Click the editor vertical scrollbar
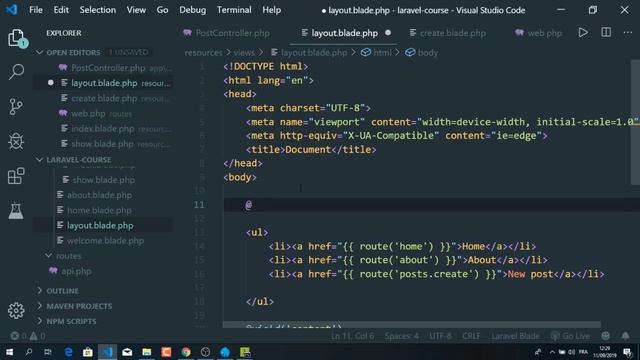This screenshot has height=360, width=640. click(635, 122)
